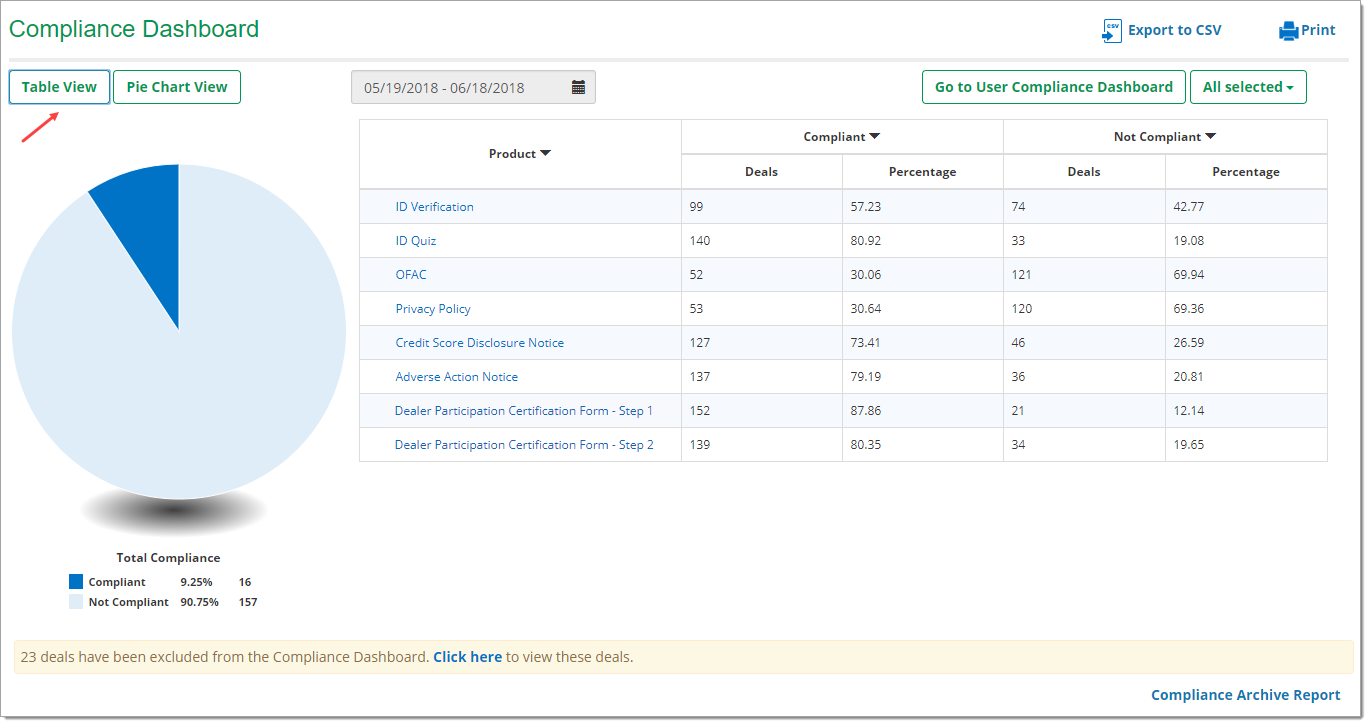Click the 127 compliant deals cell

(x=761, y=343)
